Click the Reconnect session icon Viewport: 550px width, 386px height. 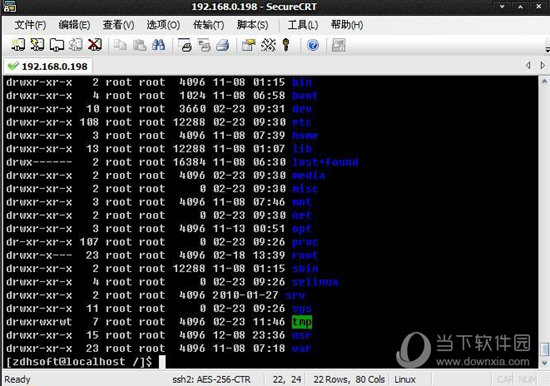(75, 45)
